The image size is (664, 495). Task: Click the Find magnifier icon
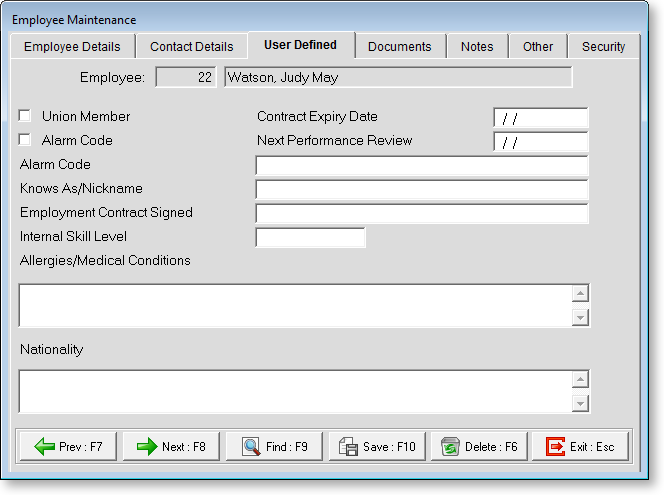pos(251,447)
